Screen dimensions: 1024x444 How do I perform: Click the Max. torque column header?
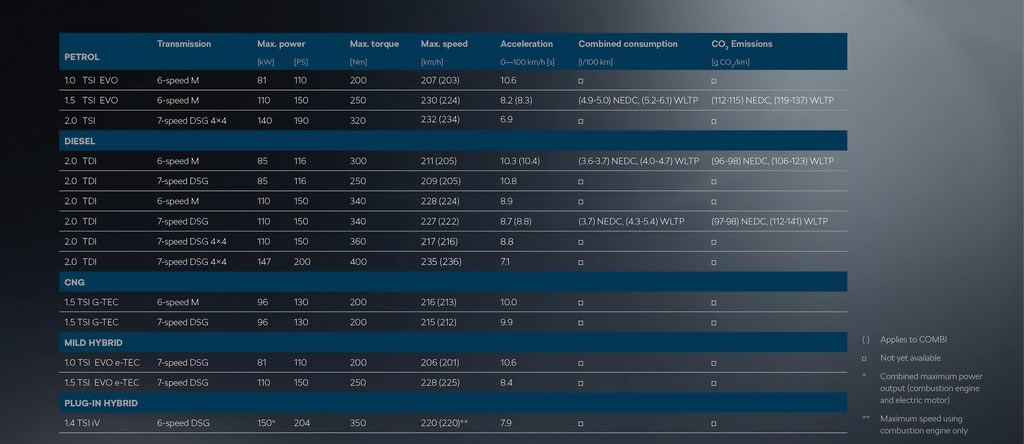(x=375, y=44)
